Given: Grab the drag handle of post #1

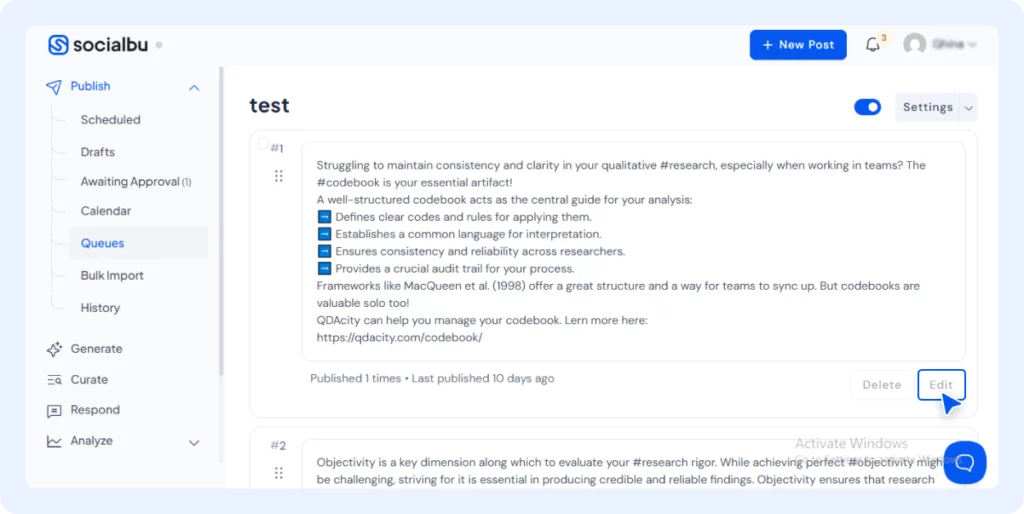Looking at the screenshot, I should pos(279,176).
